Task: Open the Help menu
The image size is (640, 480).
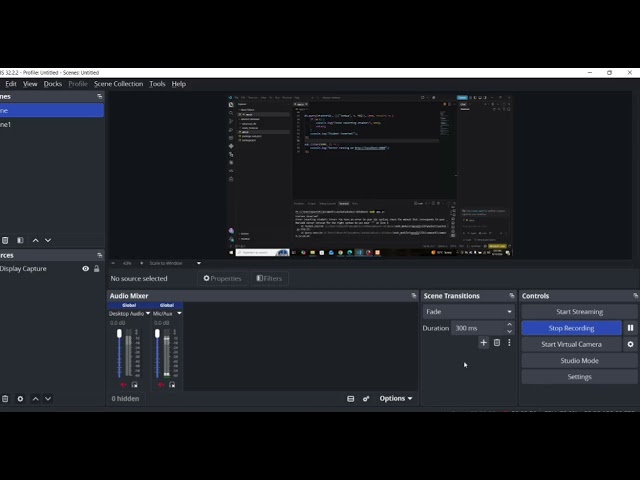Action: point(179,84)
